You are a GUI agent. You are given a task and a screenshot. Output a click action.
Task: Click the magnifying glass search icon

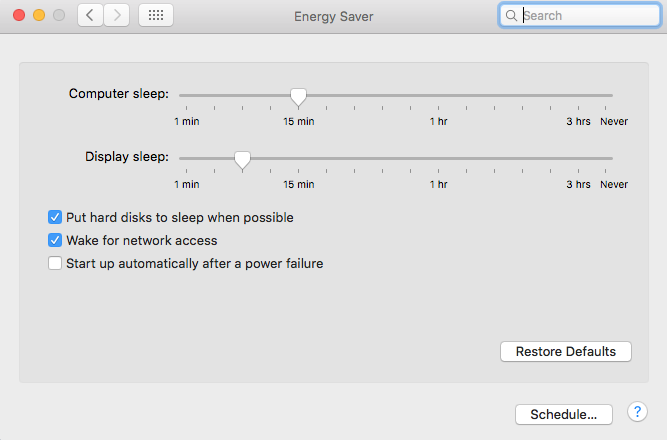pyautogui.click(x=511, y=16)
